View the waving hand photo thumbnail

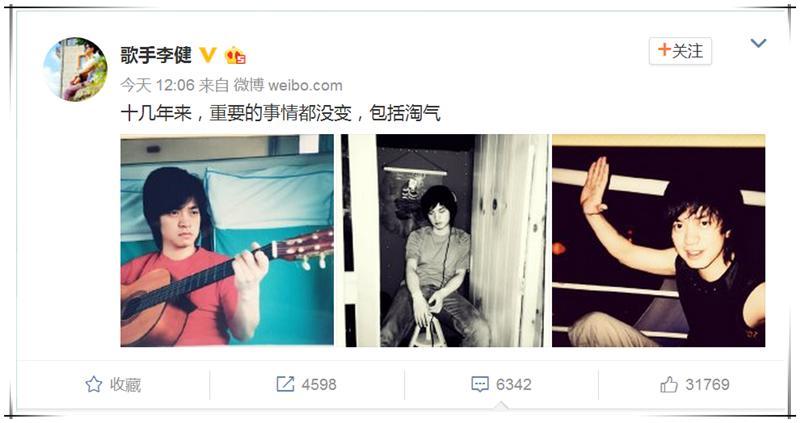coord(659,240)
